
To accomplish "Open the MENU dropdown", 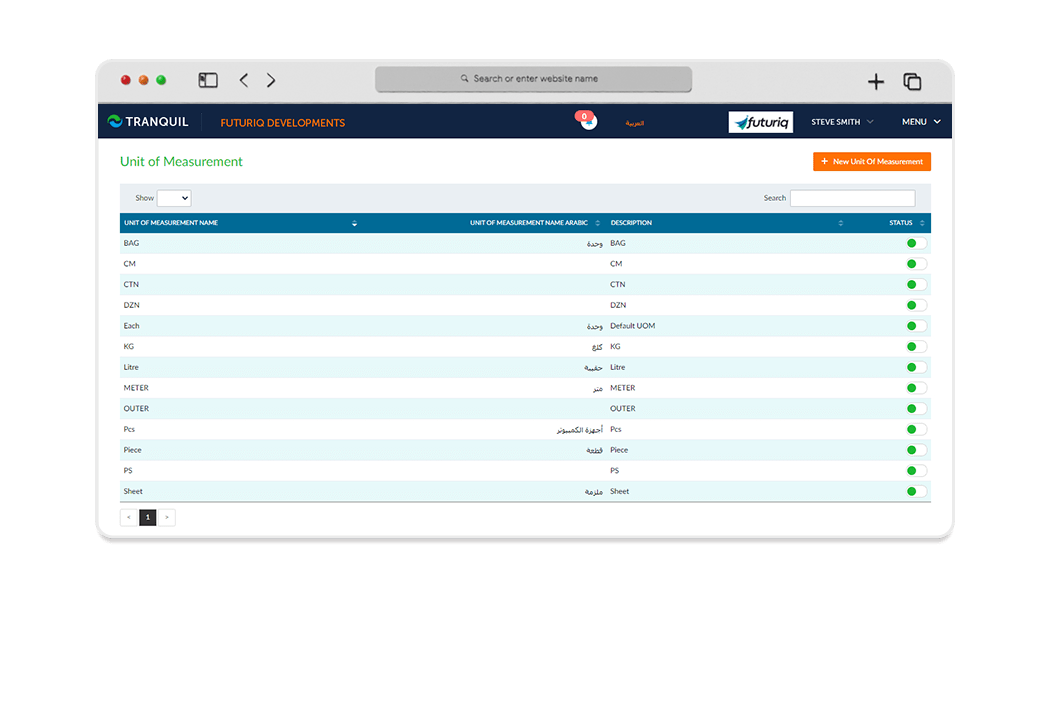I will [919, 121].
